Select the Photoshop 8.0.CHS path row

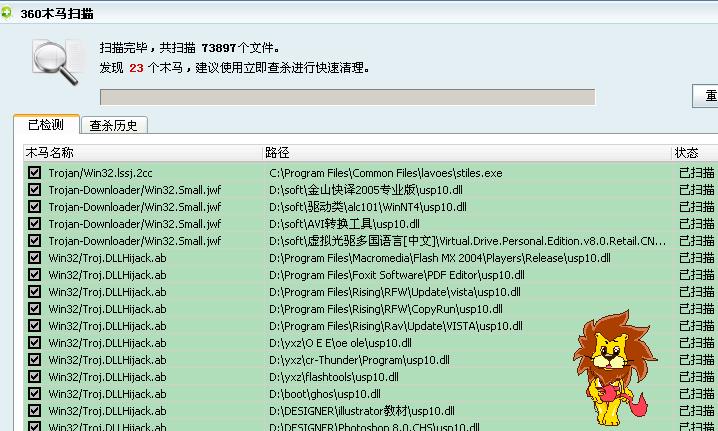pyautogui.click(x=374, y=426)
